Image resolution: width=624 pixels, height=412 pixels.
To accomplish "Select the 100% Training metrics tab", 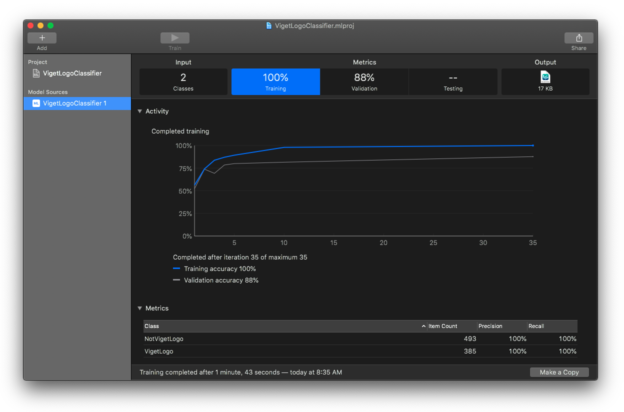I will [x=275, y=82].
